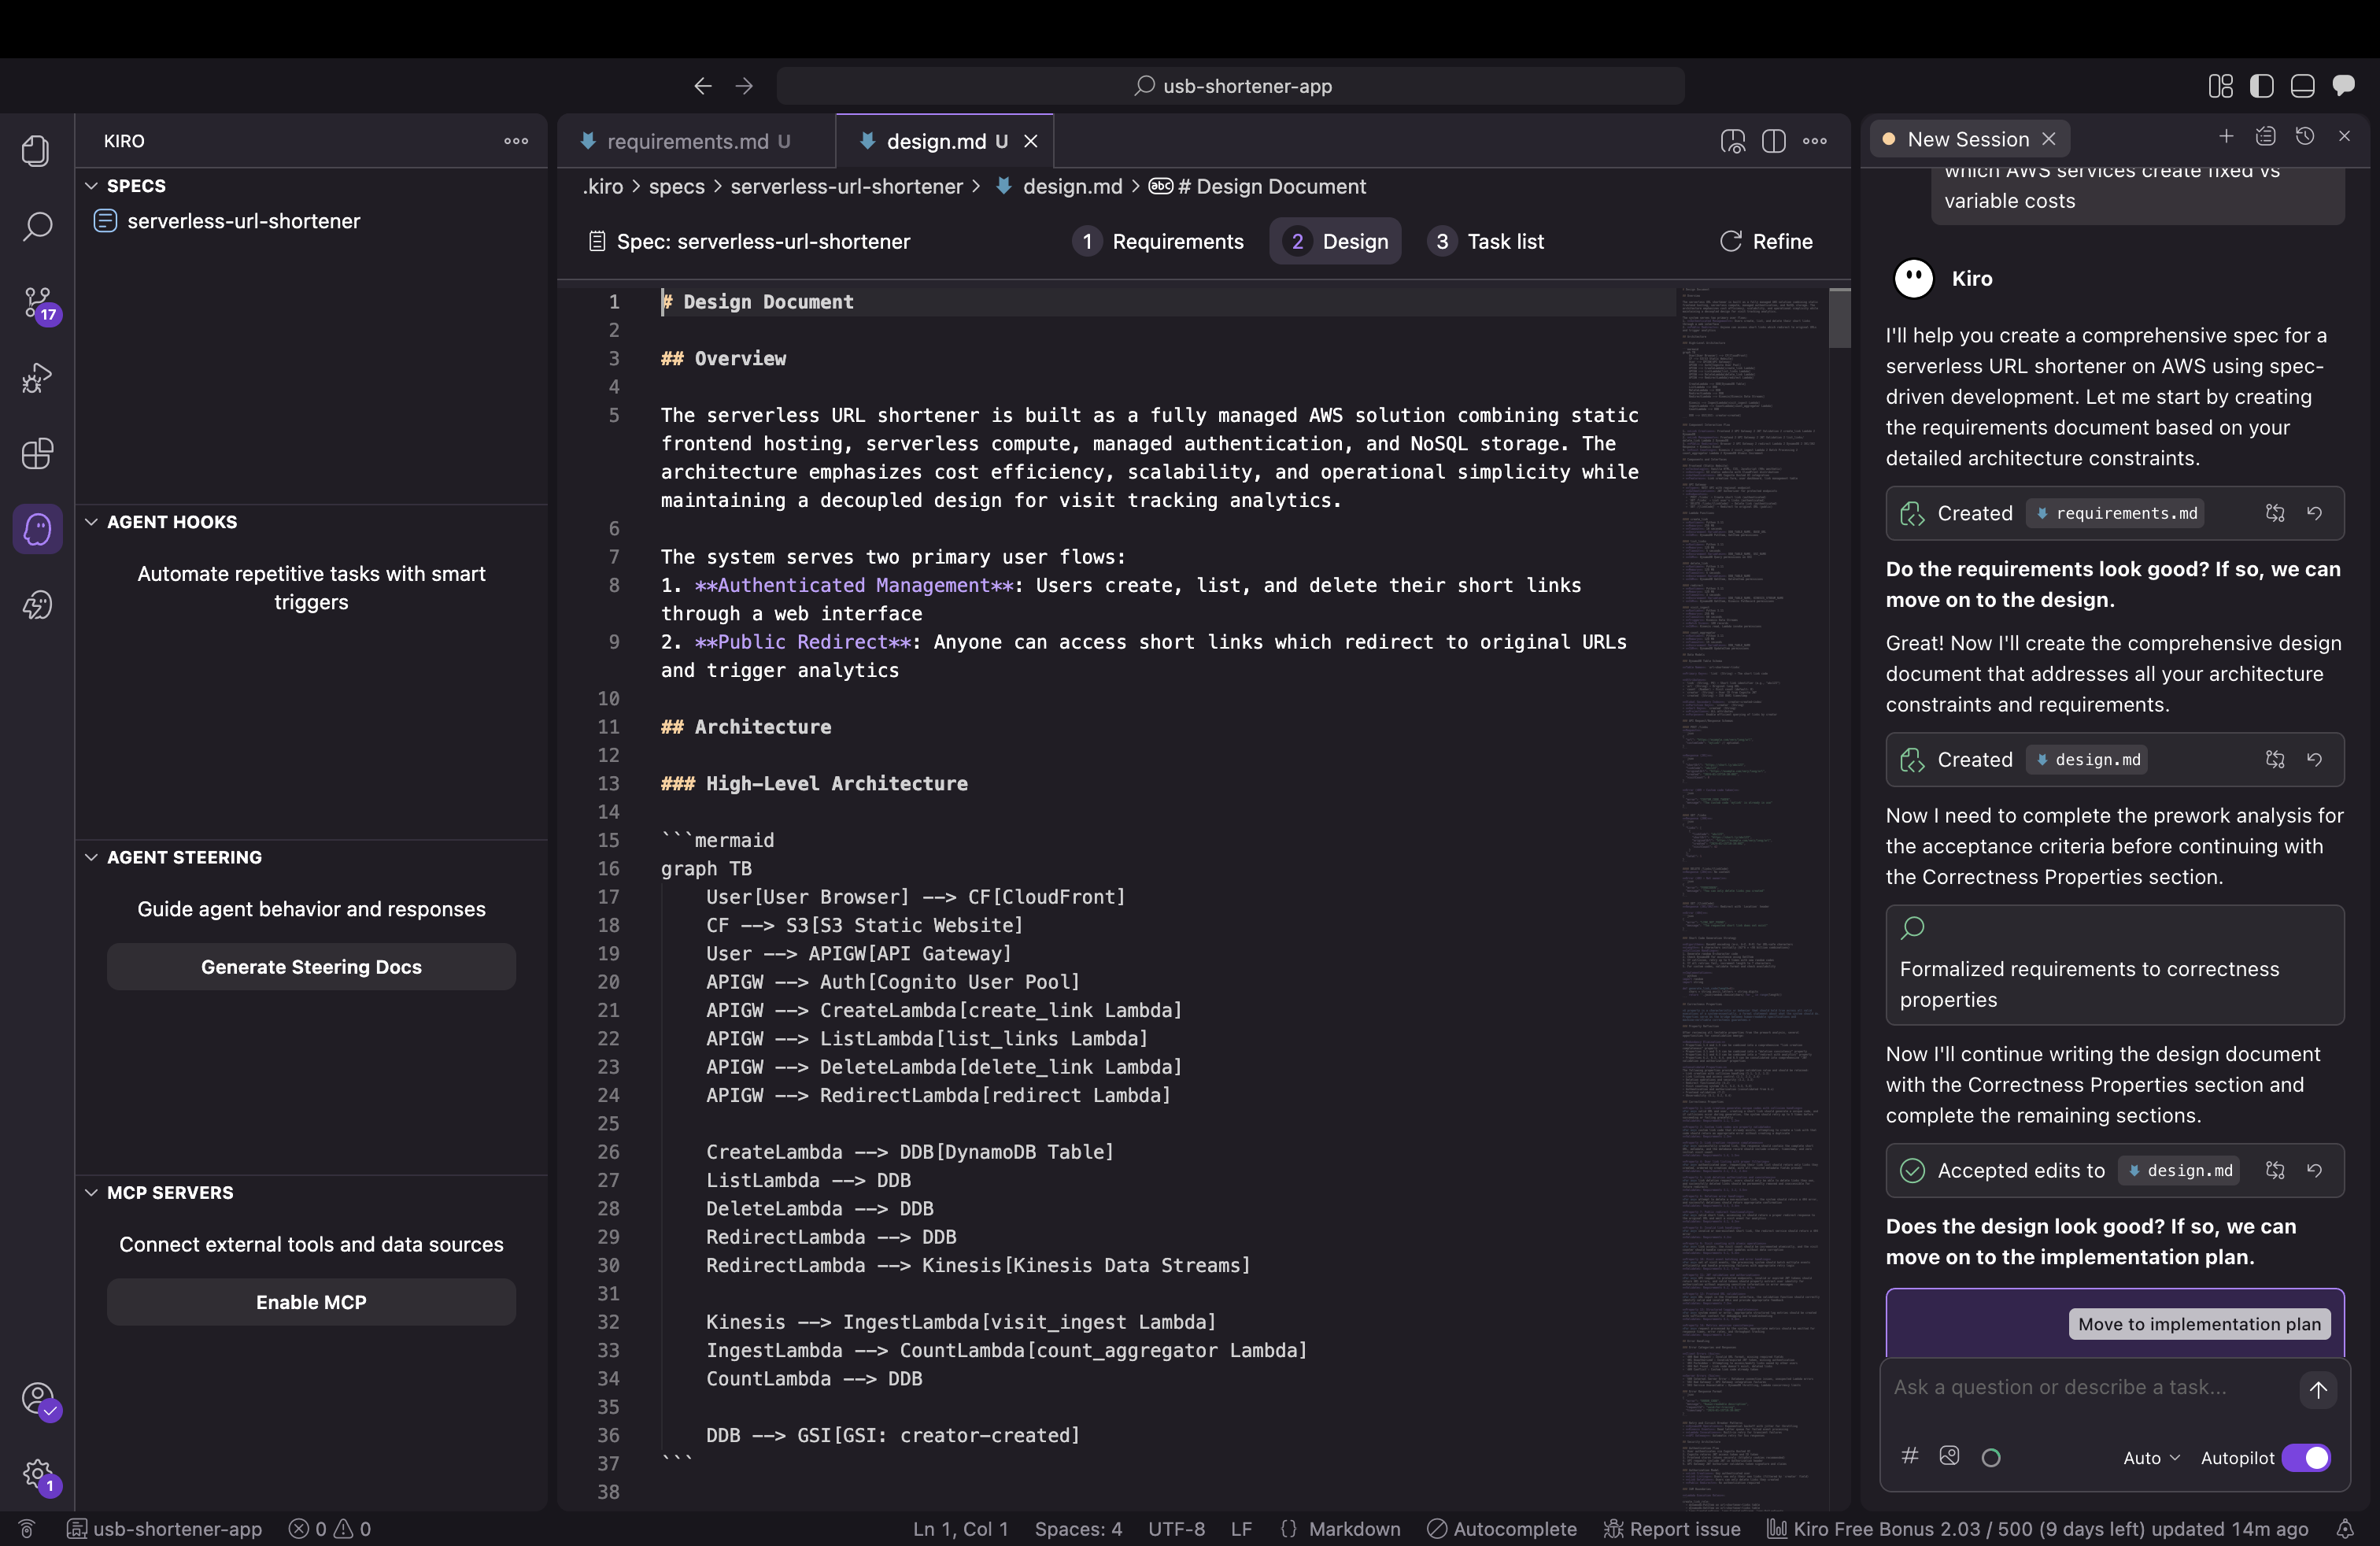2380x1546 pixels.
Task: Open Run and Debug icon
Action: [x=37, y=378]
